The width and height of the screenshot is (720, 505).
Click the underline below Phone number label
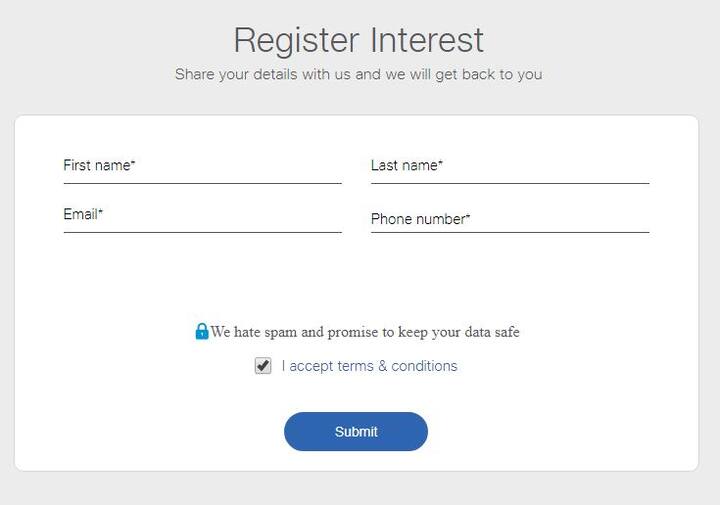[x=510, y=232]
